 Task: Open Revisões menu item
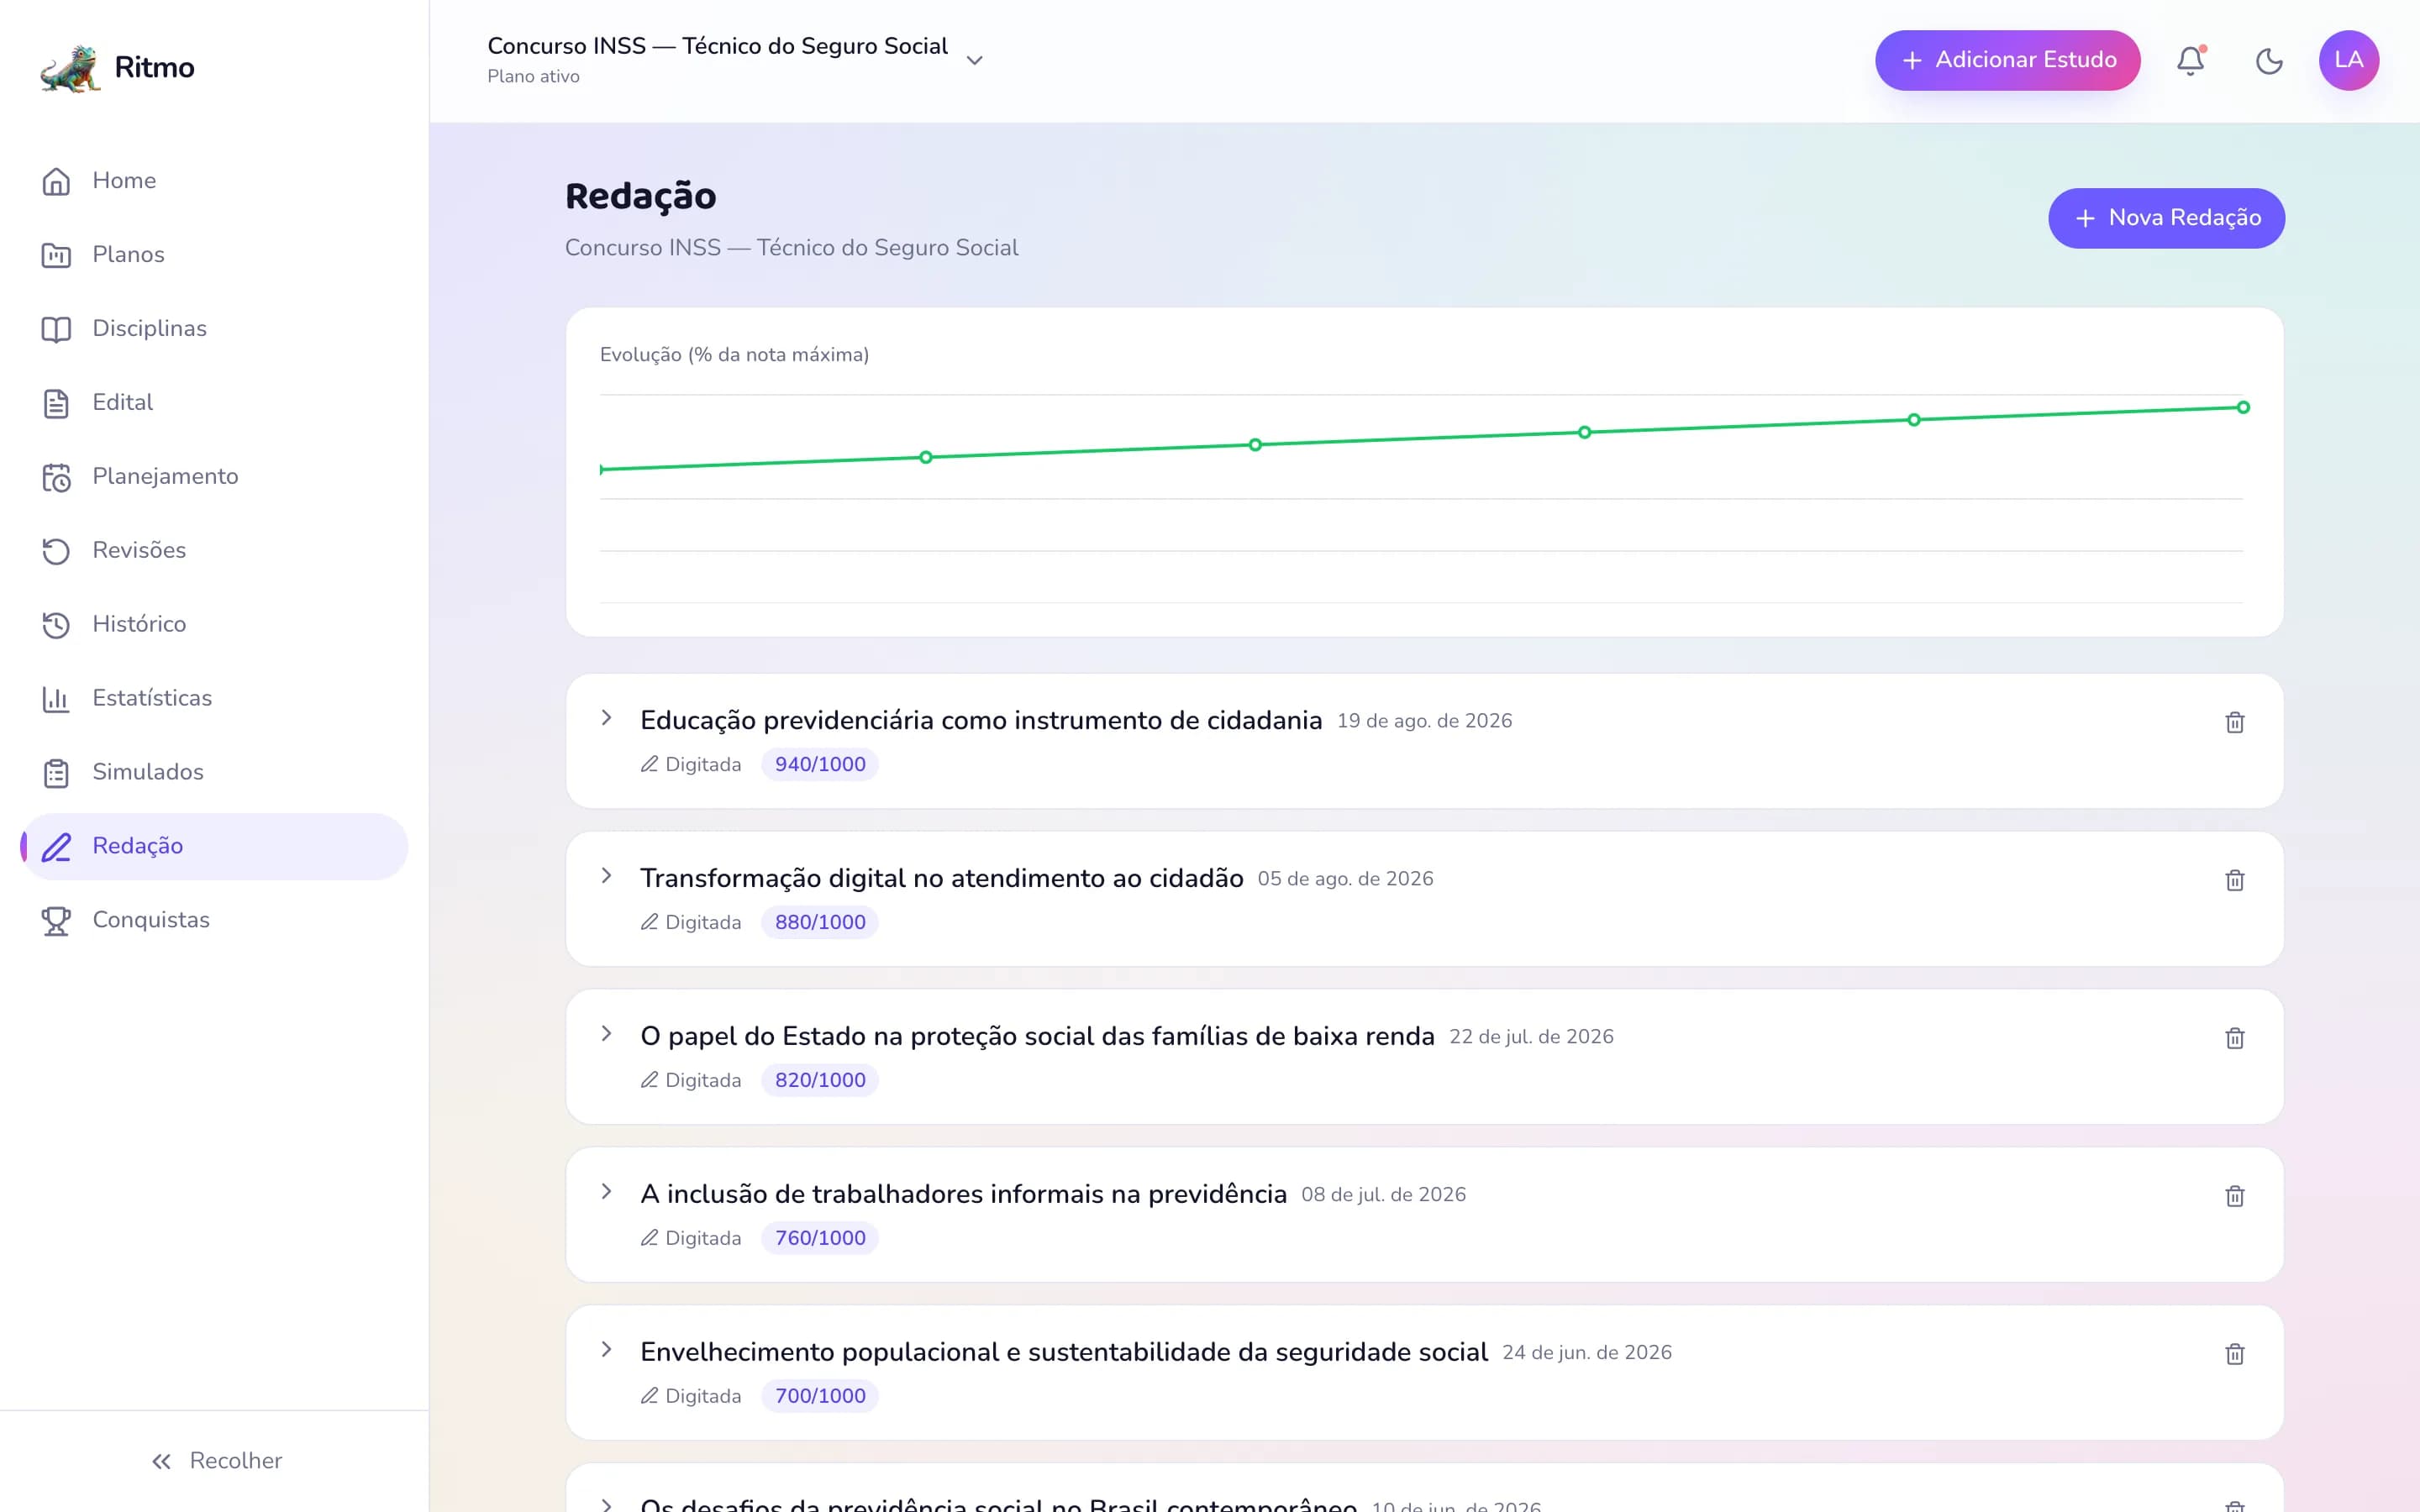(x=214, y=551)
